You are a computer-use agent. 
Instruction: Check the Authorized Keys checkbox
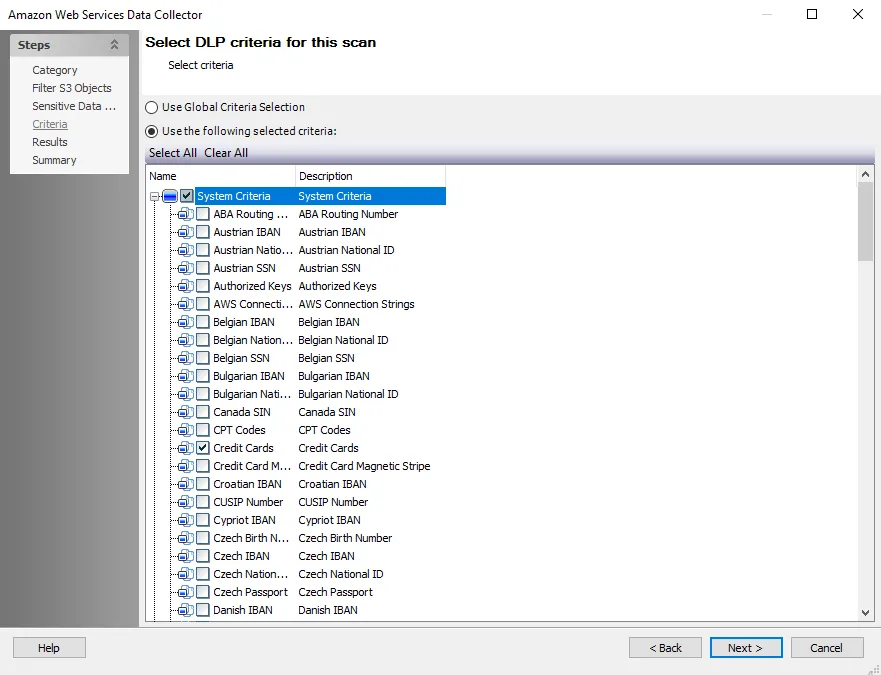coord(203,286)
